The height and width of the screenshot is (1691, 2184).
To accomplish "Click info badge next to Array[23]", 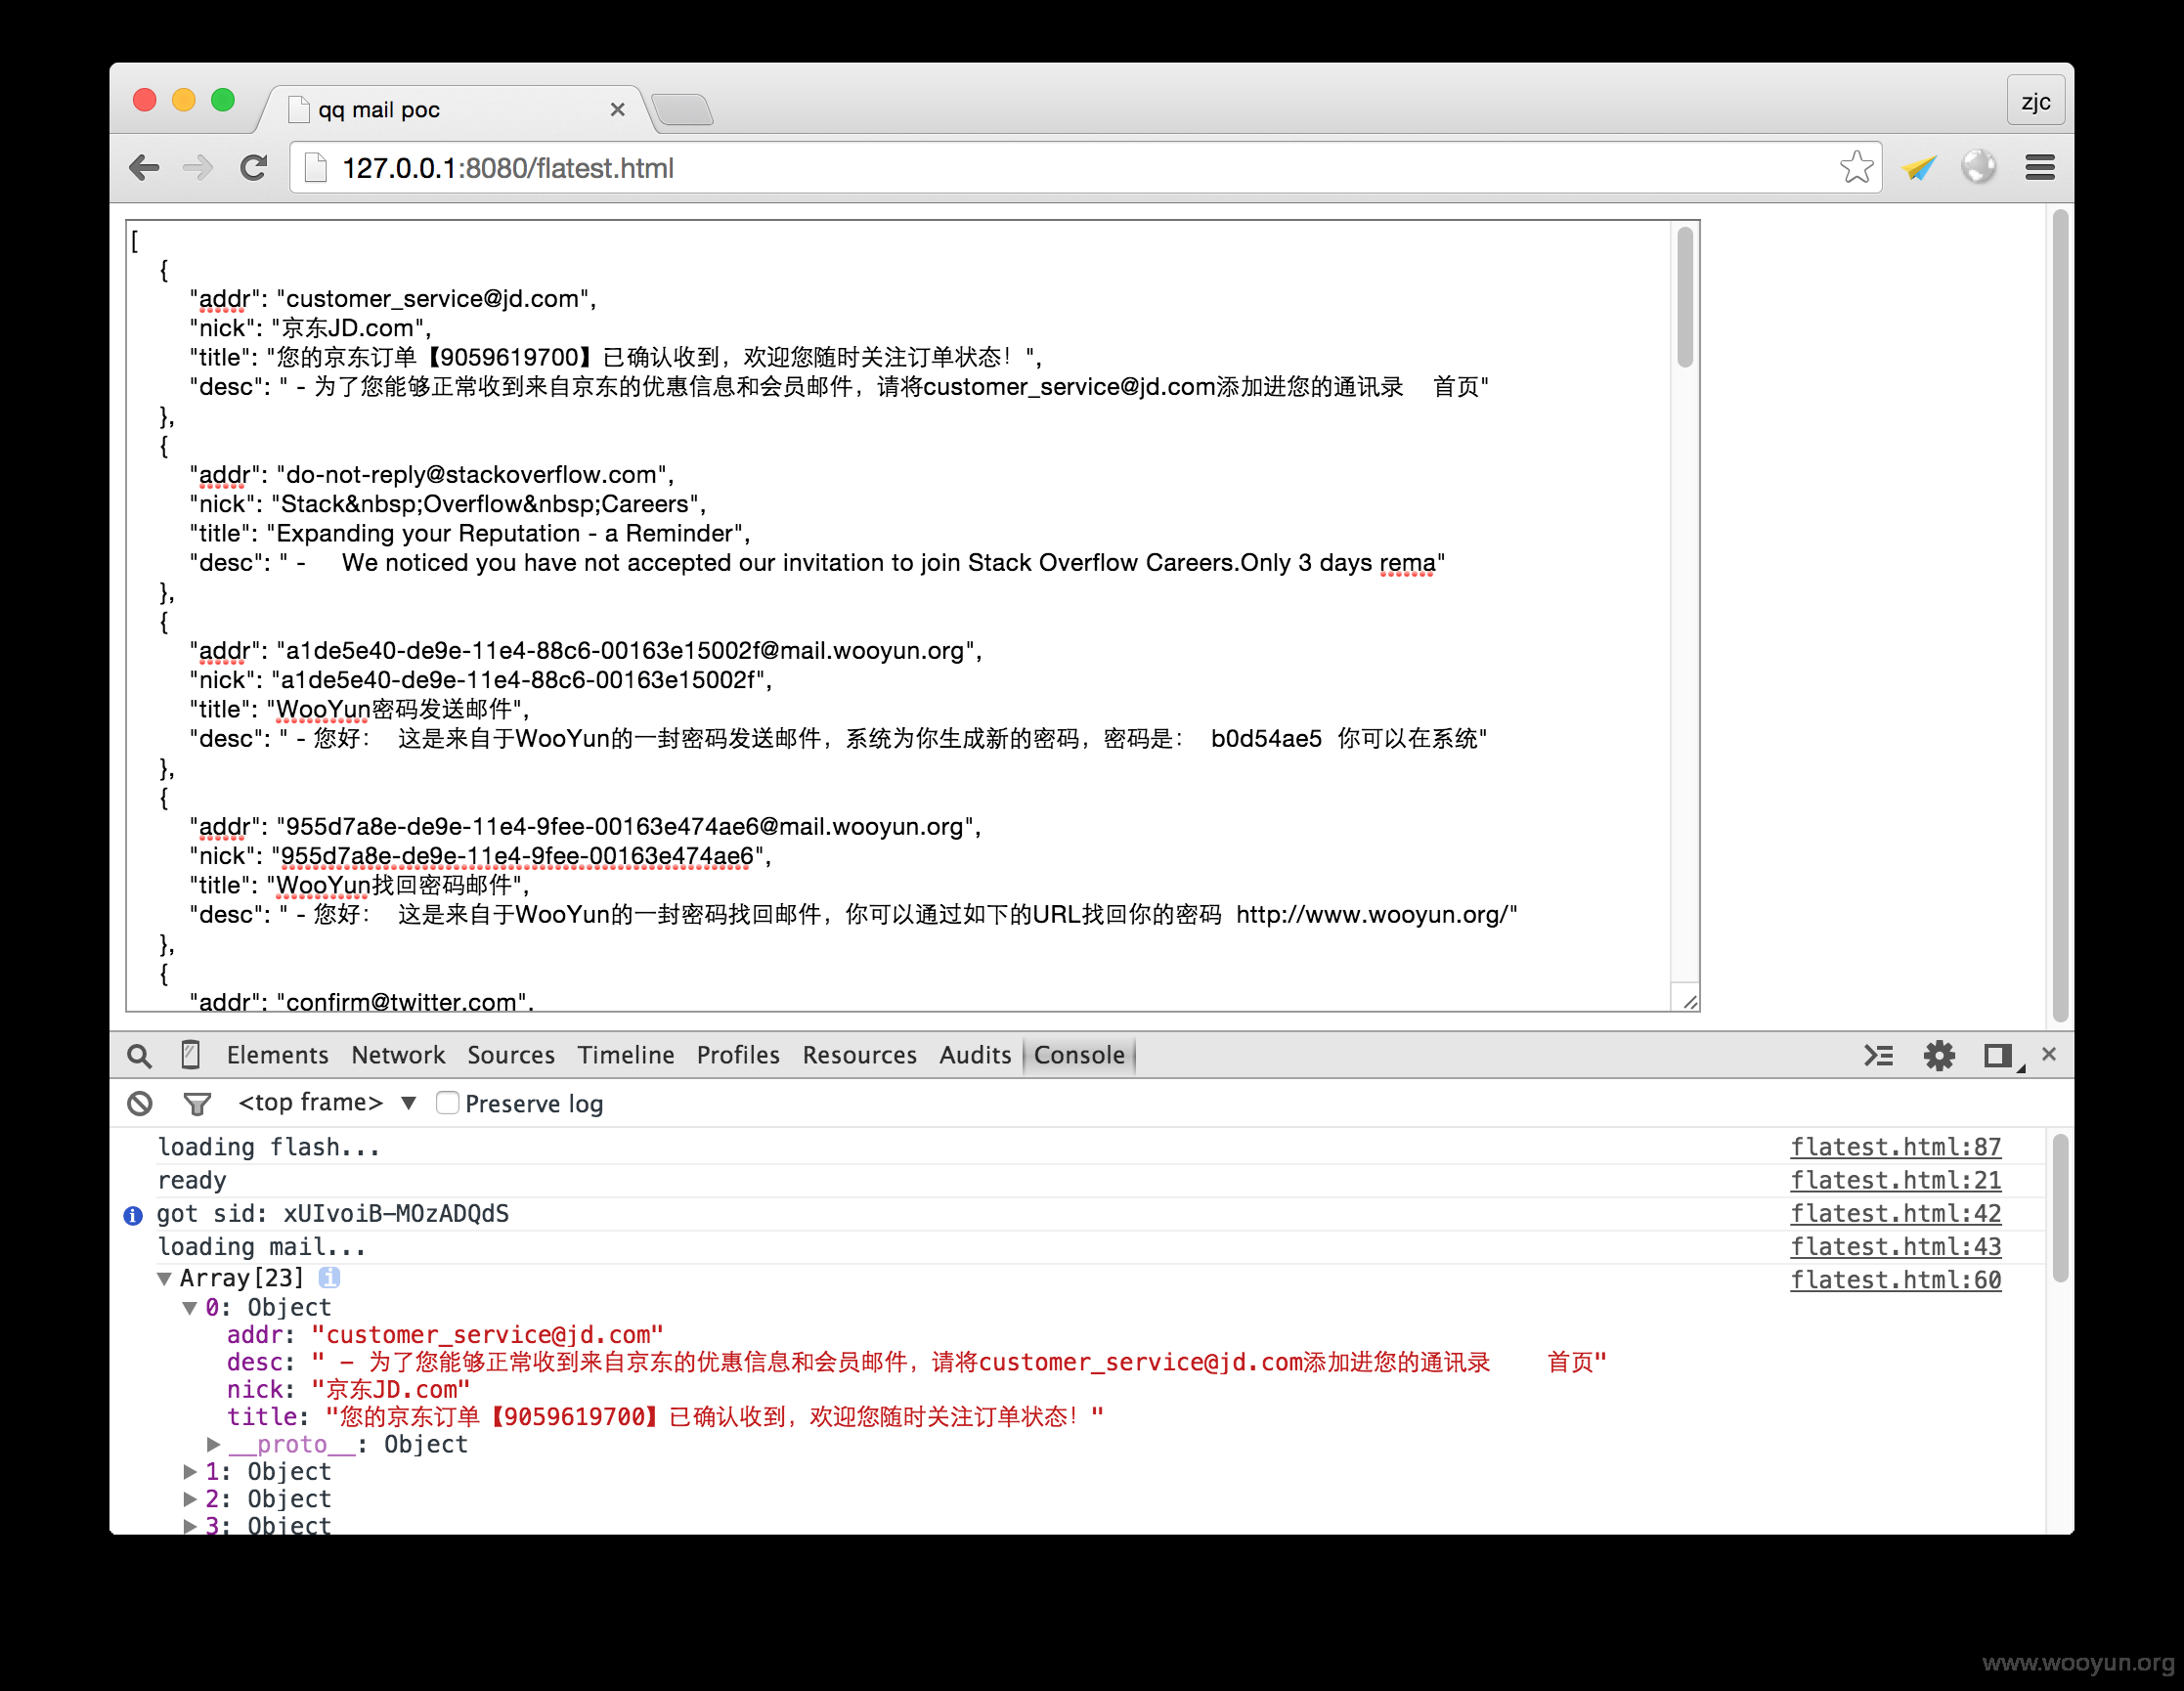I will [x=329, y=1277].
